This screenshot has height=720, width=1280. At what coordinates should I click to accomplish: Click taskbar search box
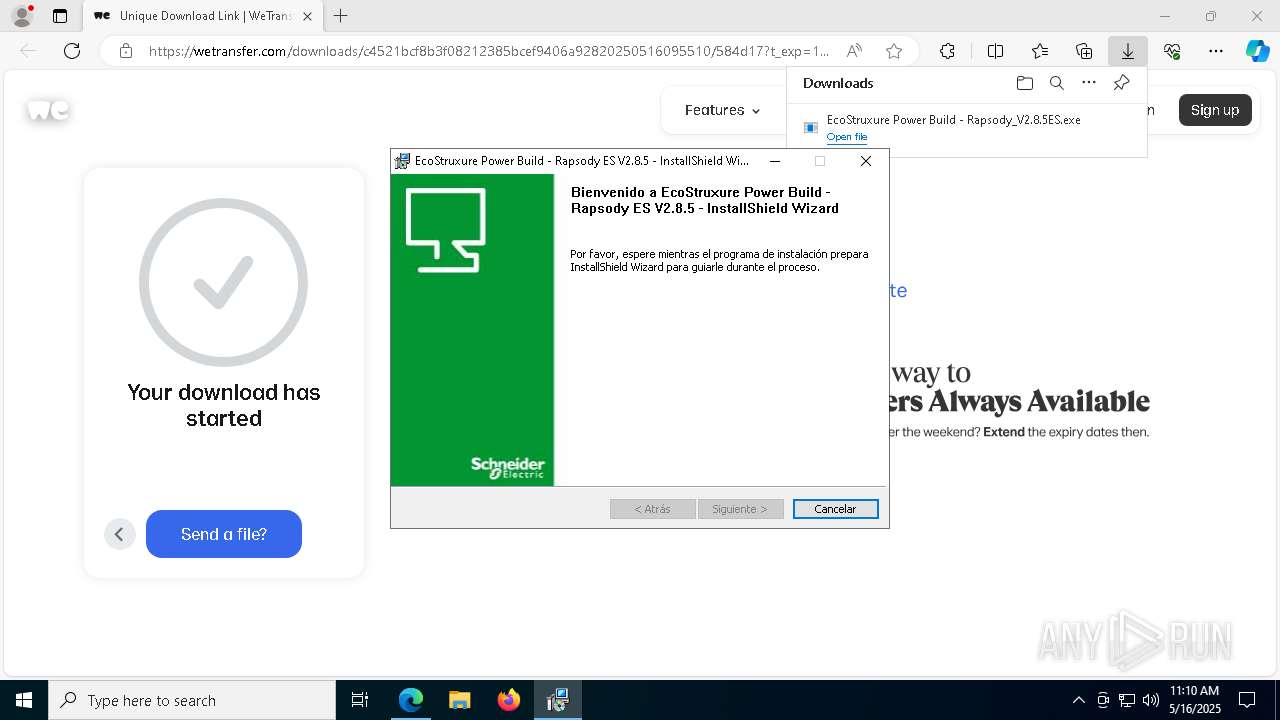coord(192,700)
